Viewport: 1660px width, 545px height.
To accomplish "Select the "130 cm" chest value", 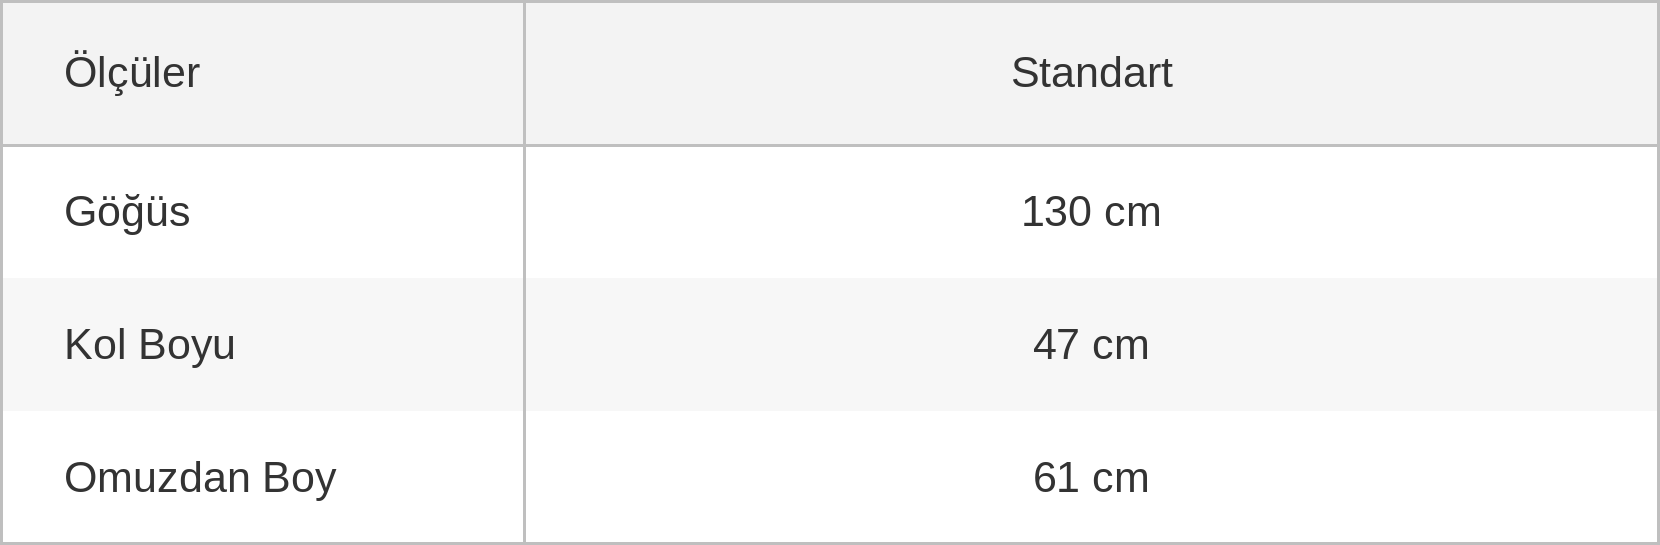I will tap(1091, 212).
